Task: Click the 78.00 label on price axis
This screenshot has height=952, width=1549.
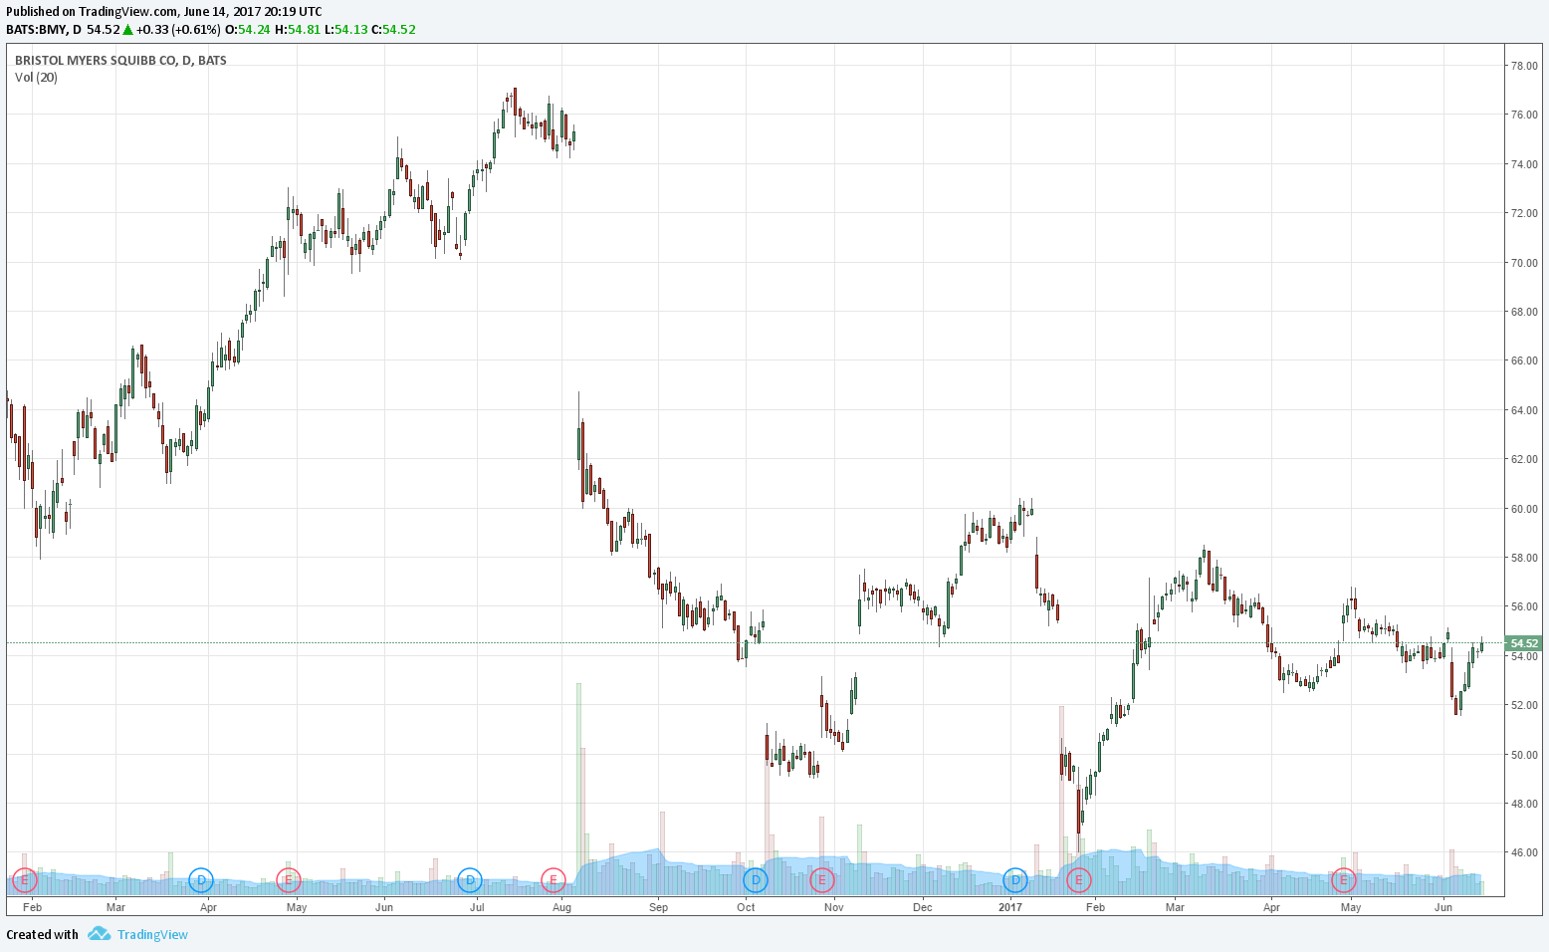Action: tap(1524, 66)
